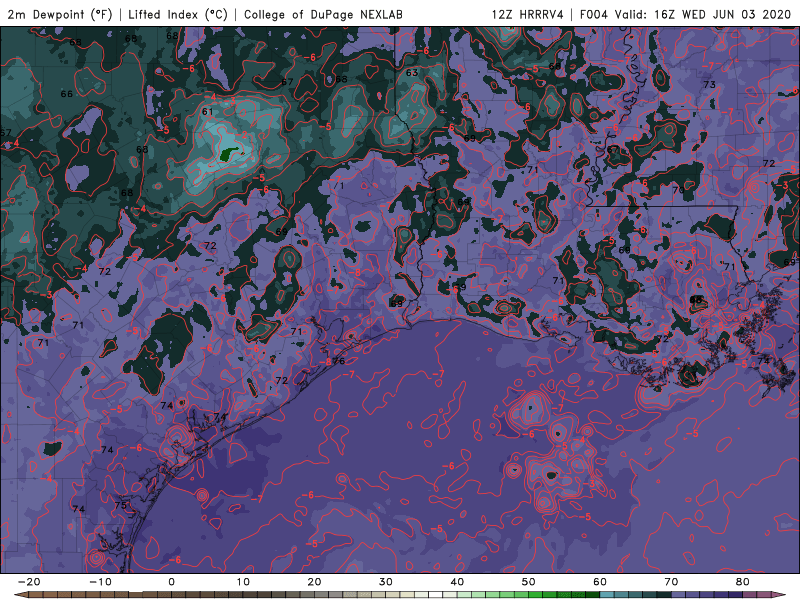Click the "F004 Valid: 16Z WED JUN 03 2020" text

click(x=685, y=14)
